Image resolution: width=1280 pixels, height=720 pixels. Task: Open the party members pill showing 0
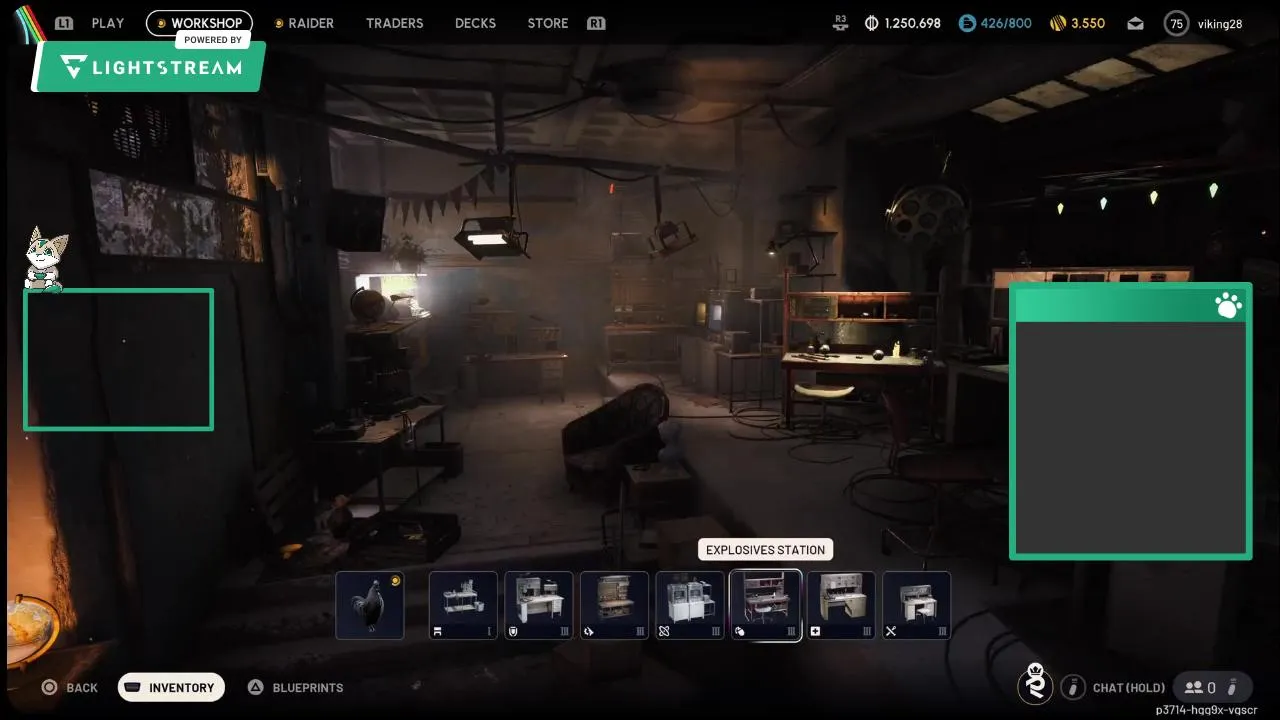[x=1212, y=687]
